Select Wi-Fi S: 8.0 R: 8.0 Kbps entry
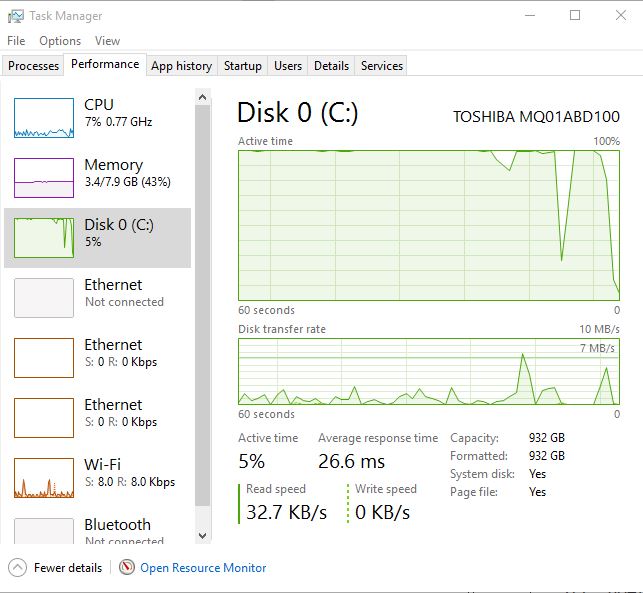Screen dimensions: 643x593 click(97, 478)
